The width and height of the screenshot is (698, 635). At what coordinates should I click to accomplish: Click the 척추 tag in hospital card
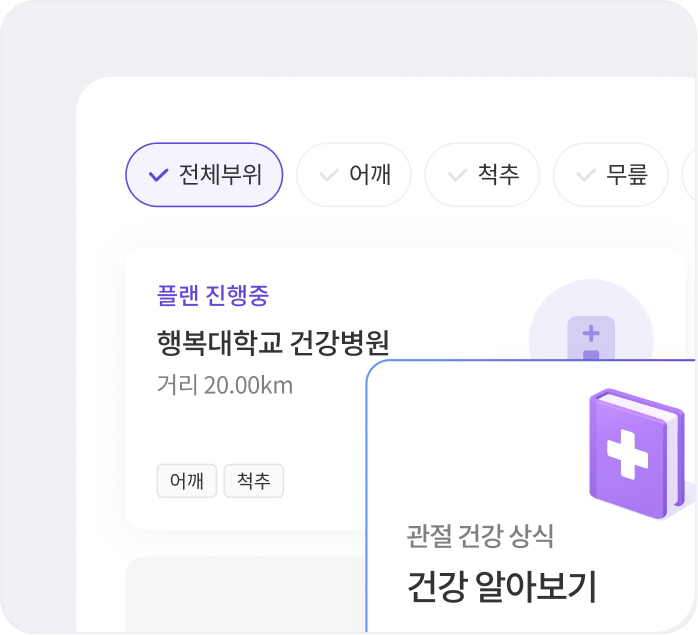pos(253,481)
